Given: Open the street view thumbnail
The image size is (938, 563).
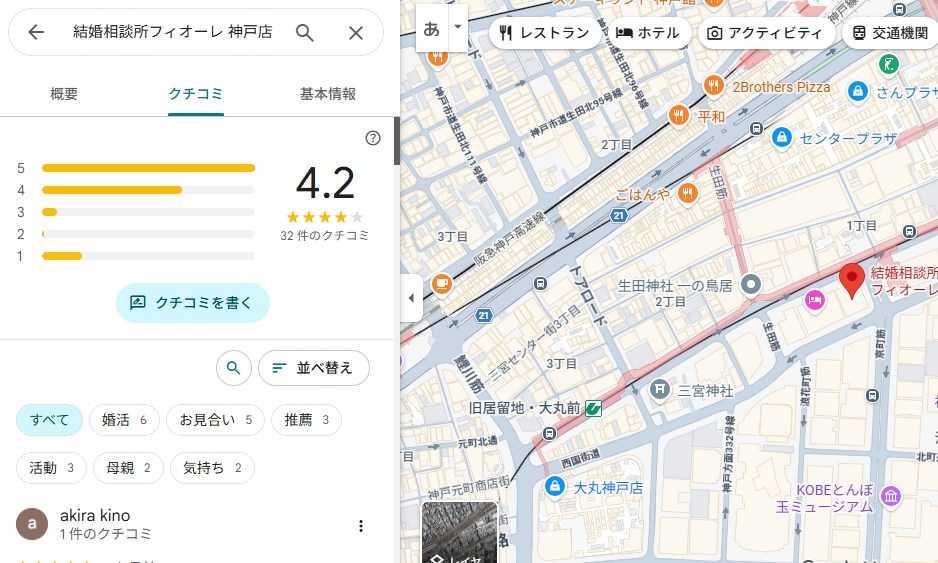Looking at the screenshot, I should click(459, 533).
